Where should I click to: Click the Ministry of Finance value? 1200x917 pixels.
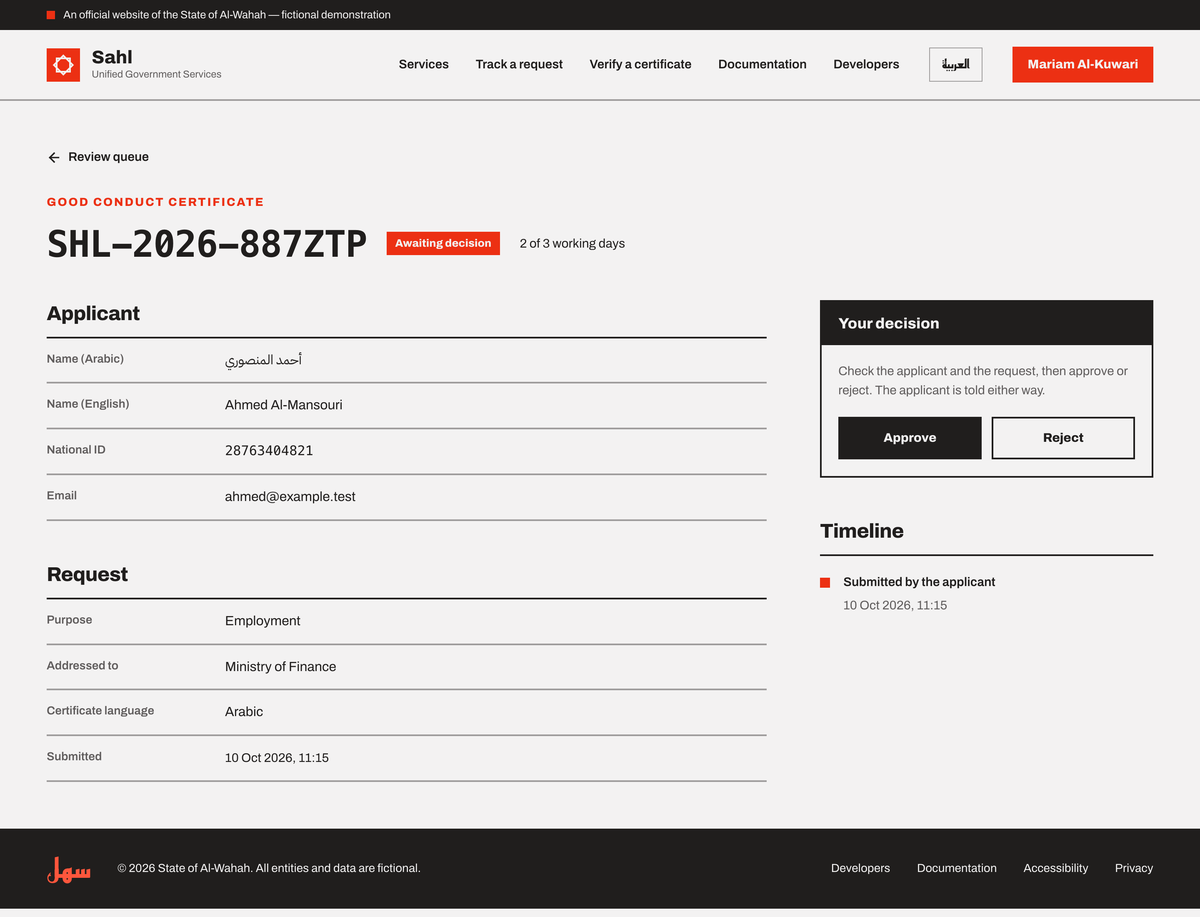(x=280, y=667)
